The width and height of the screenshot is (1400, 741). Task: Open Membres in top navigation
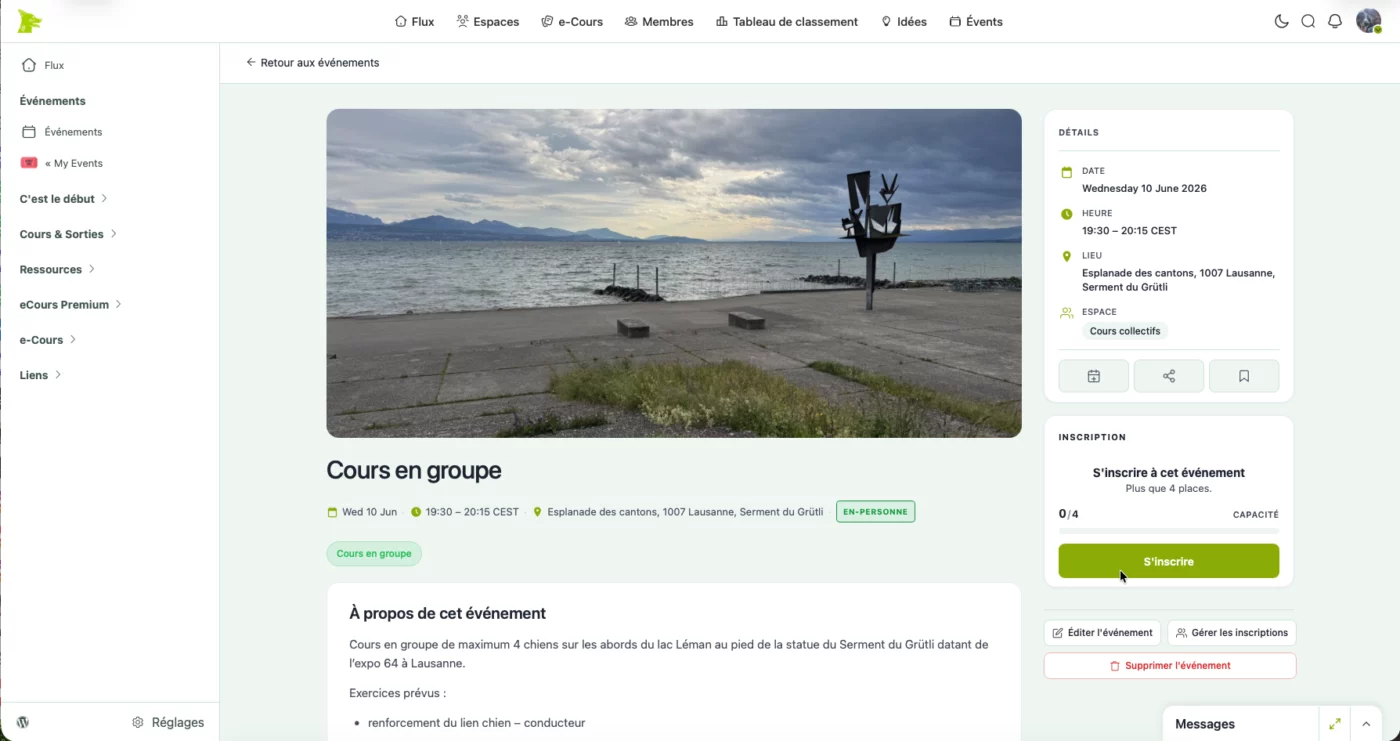pyautogui.click(x=659, y=21)
